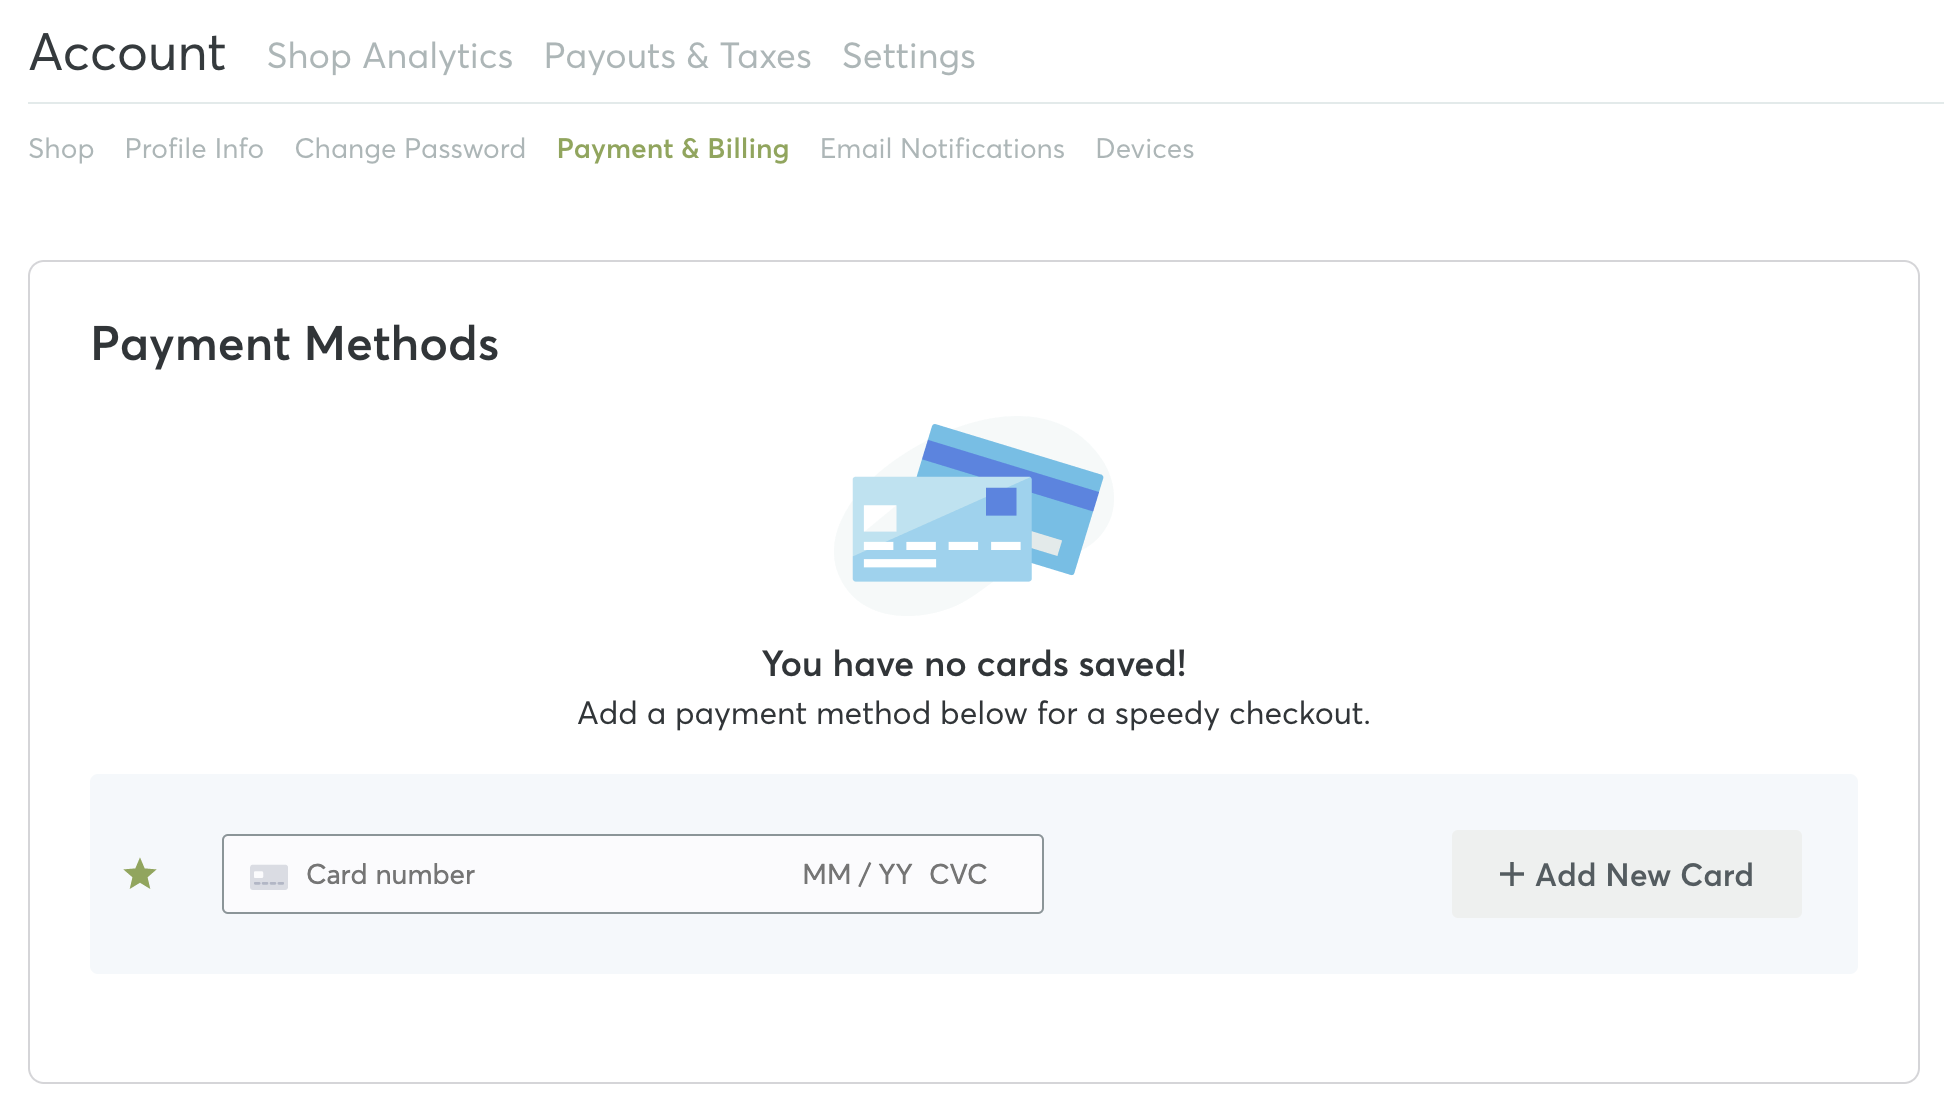Go to the Settings tab
This screenshot has height=1108, width=1944.
point(908,57)
